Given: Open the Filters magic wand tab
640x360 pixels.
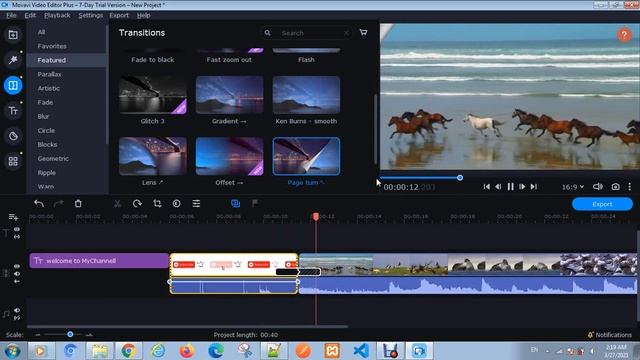Looking at the screenshot, I should pyautogui.click(x=13, y=60).
